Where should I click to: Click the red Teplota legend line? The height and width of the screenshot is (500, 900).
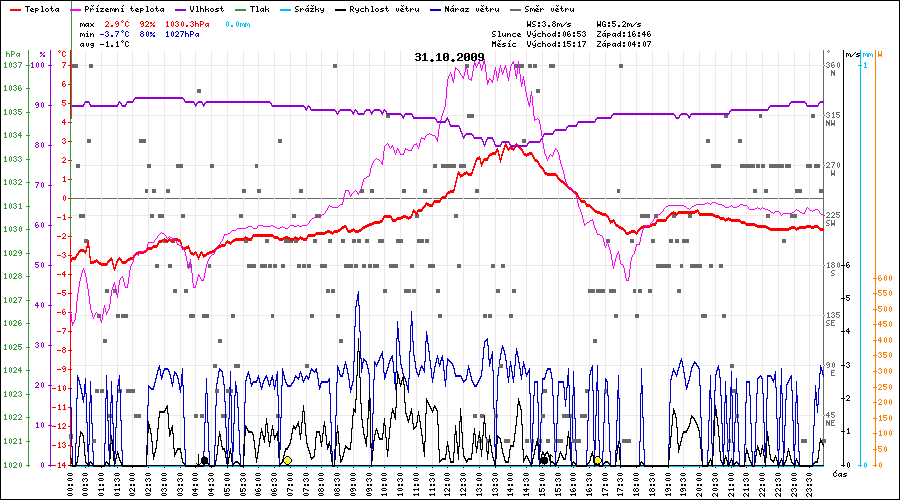pos(14,9)
